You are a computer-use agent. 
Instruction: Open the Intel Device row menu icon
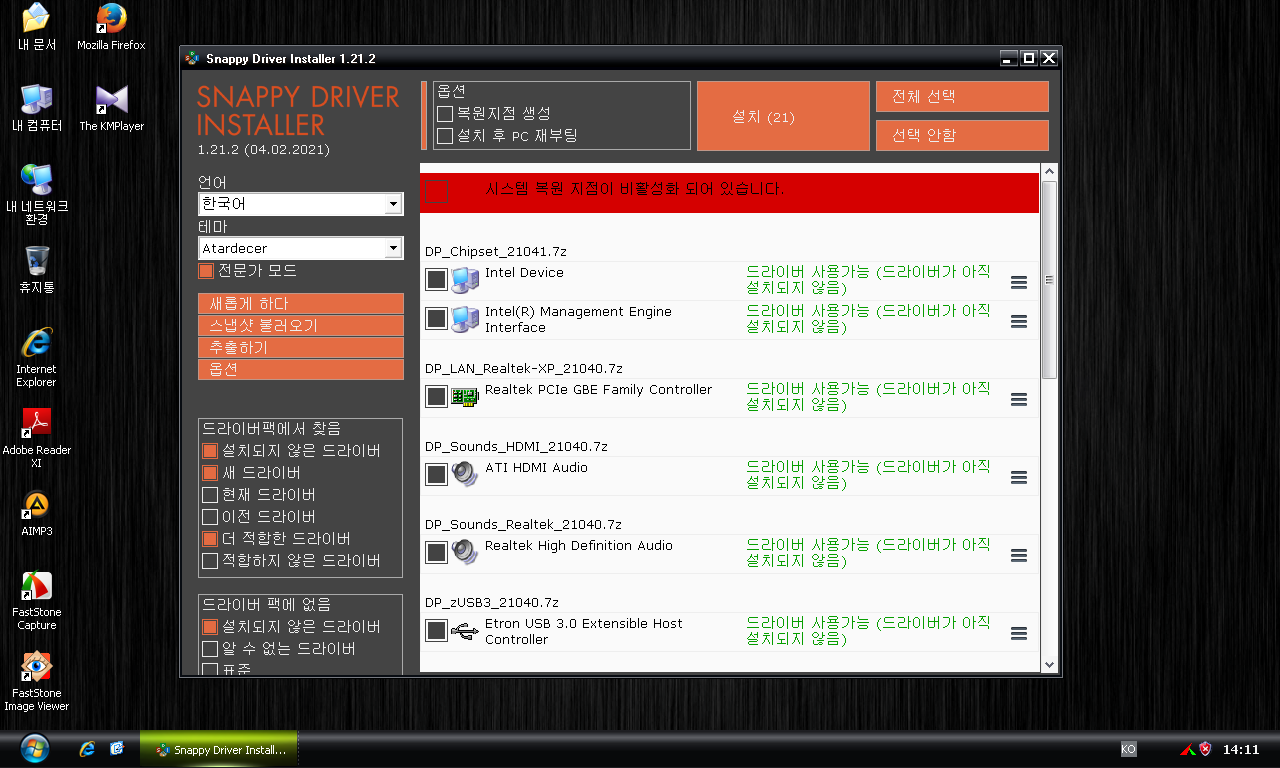(x=1019, y=283)
